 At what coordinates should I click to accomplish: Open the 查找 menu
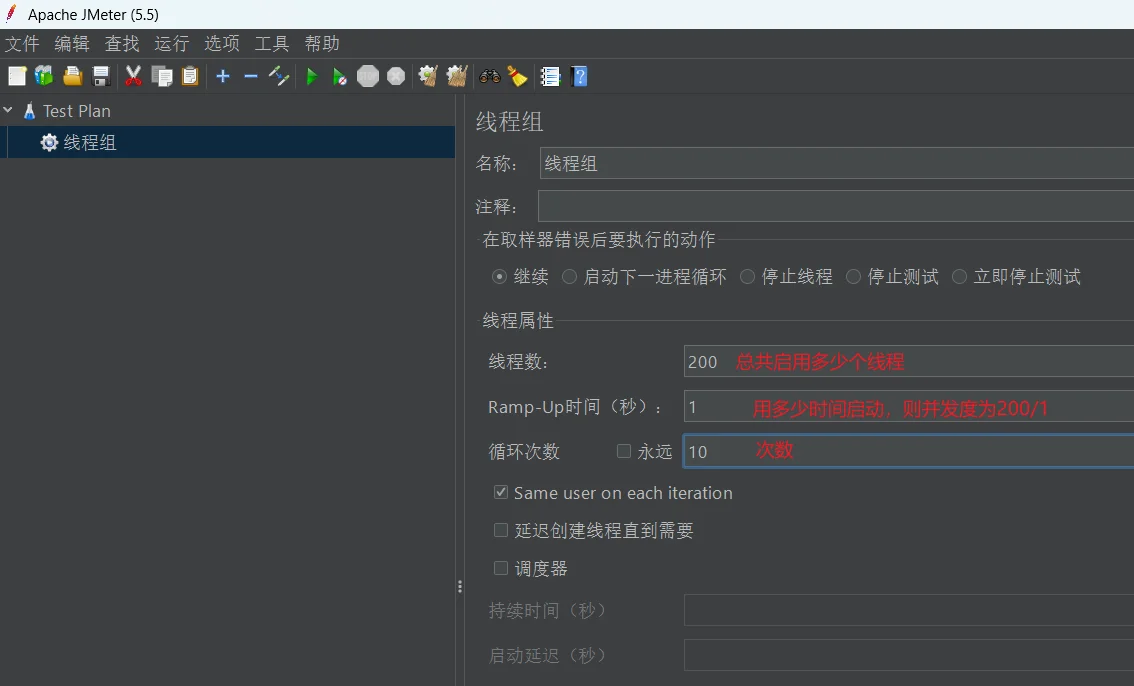pos(122,43)
